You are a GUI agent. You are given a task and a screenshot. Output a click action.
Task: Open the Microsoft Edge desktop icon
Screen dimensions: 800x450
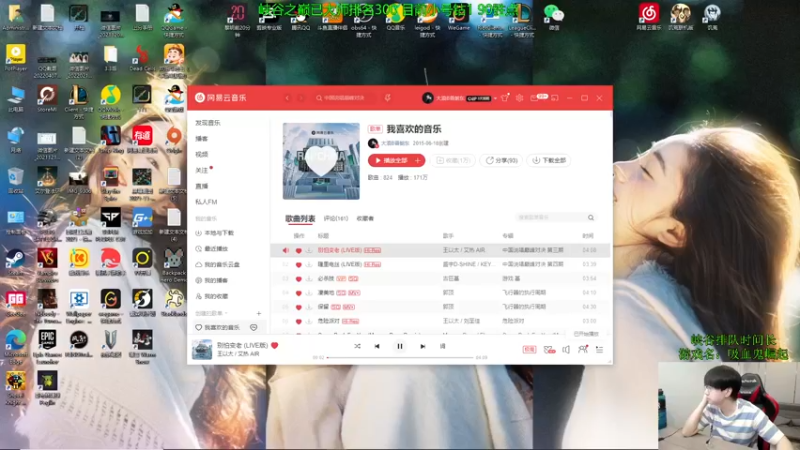16,346
